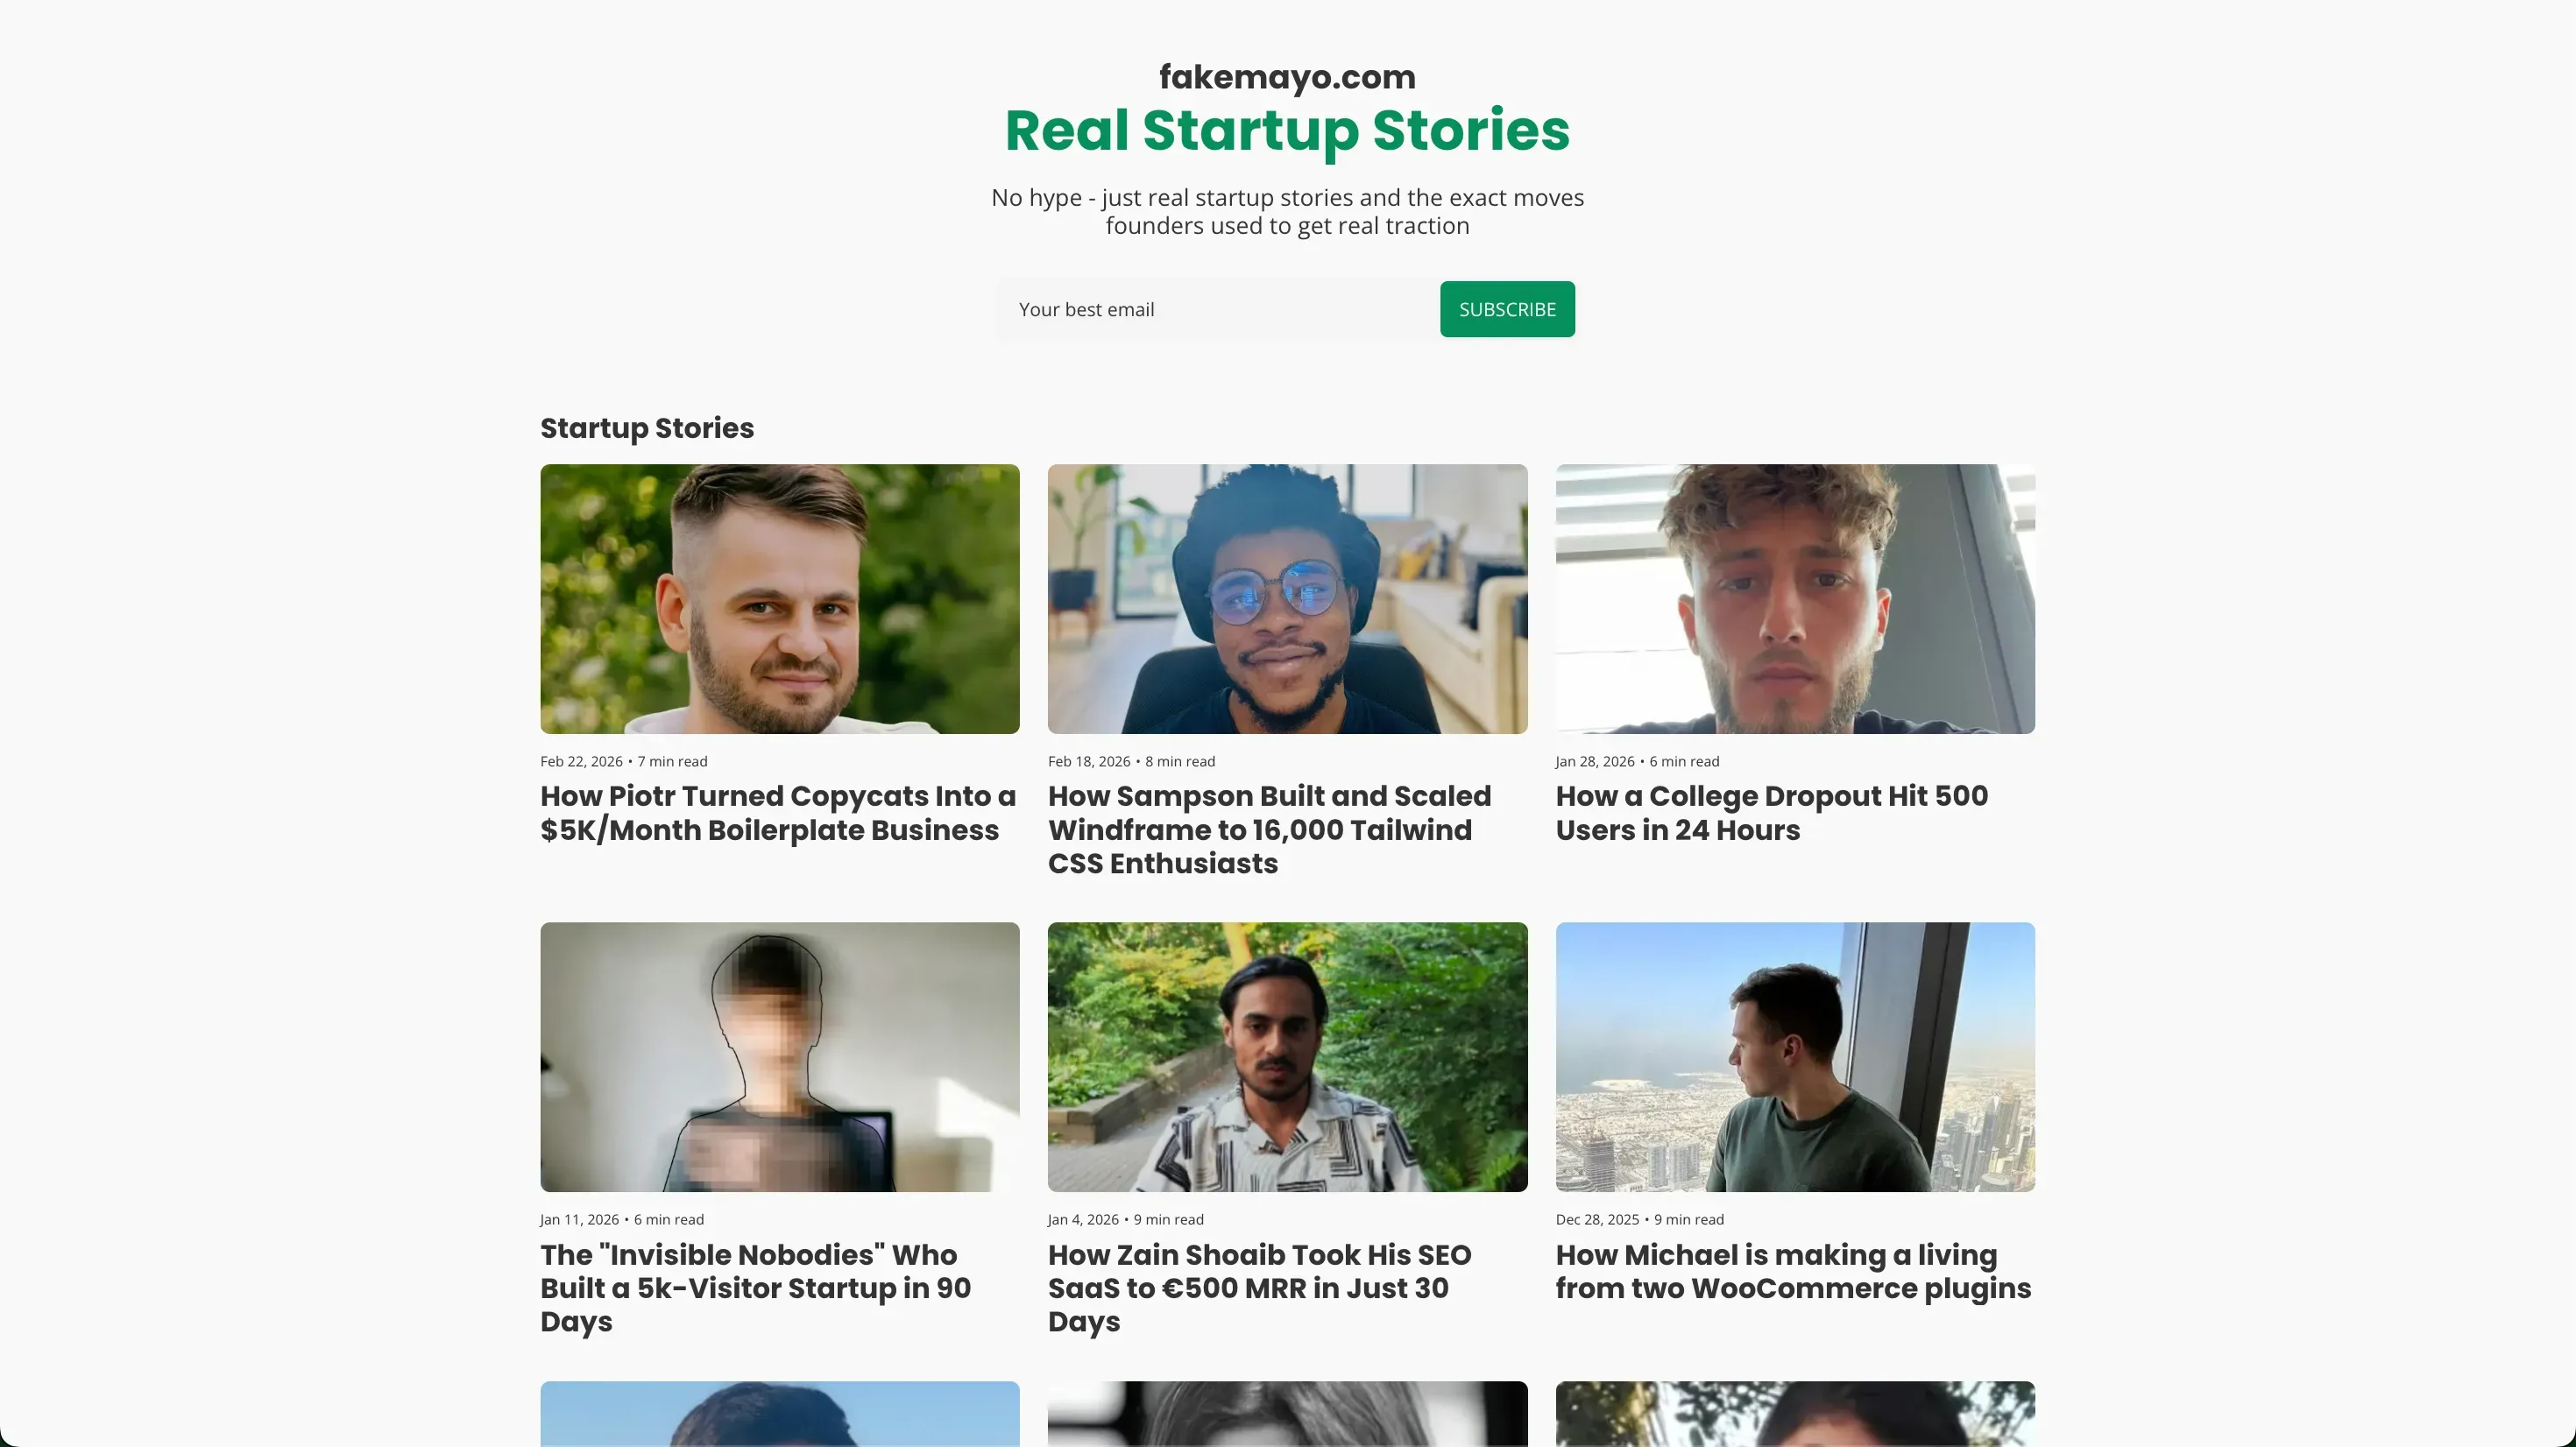Read Zain Shoaib SEO SaaS article title
This screenshot has height=1447, width=2576.
(x=1259, y=1287)
